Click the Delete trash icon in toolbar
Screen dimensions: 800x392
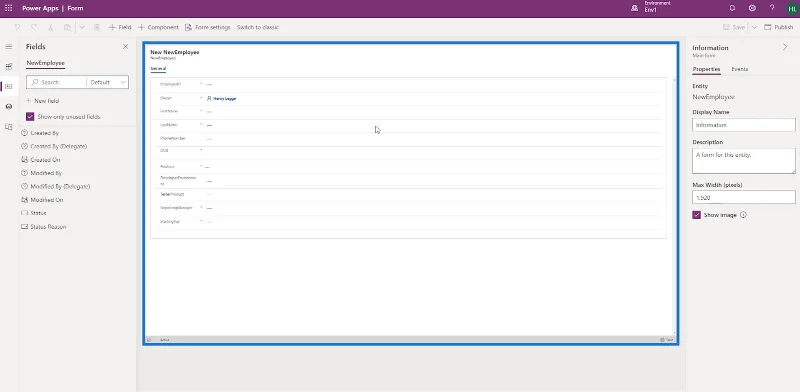pos(96,28)
